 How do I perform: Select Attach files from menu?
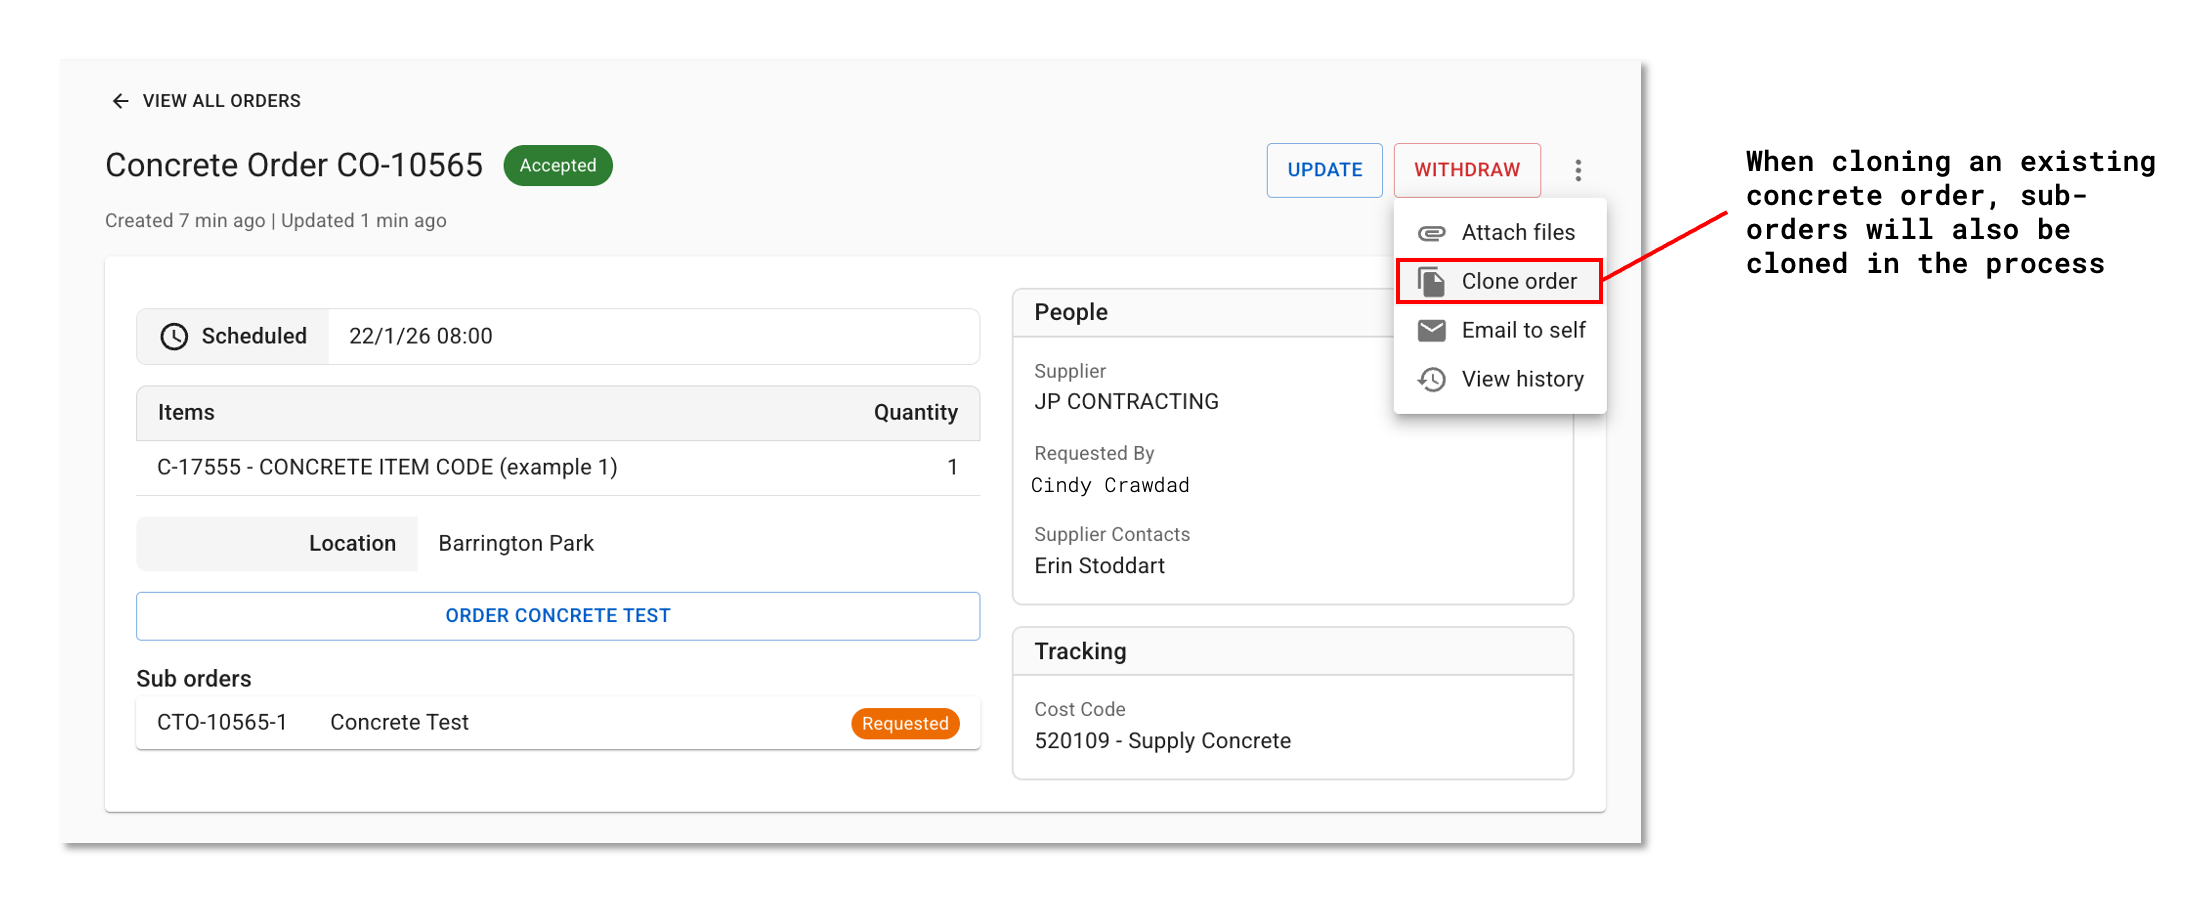pyautogui.click(x=1517, y=233)
